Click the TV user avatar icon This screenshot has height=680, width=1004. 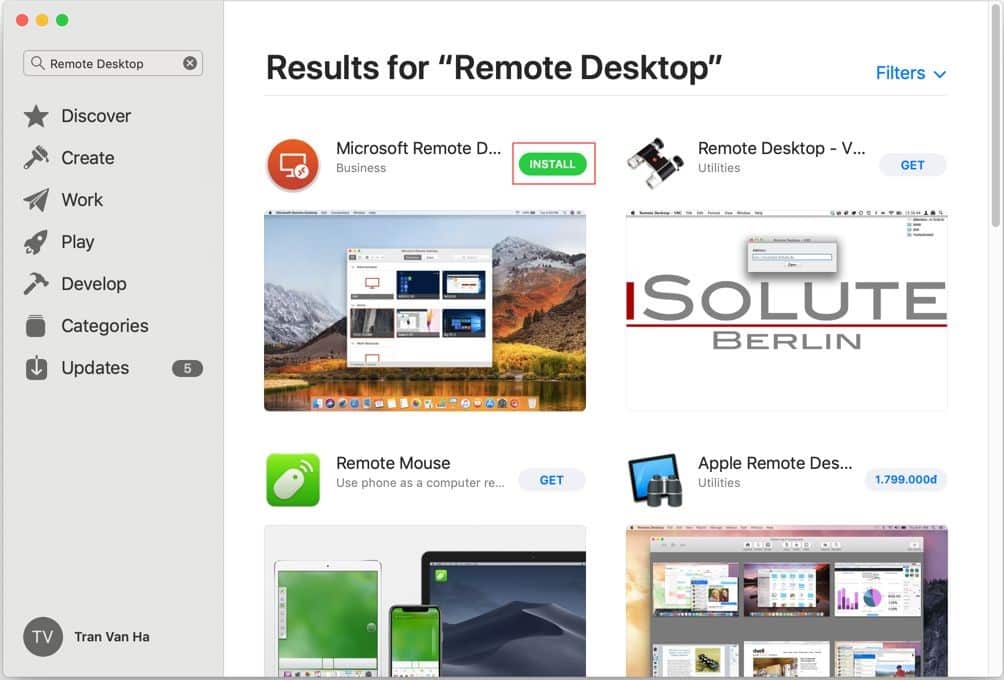(43, 637)
